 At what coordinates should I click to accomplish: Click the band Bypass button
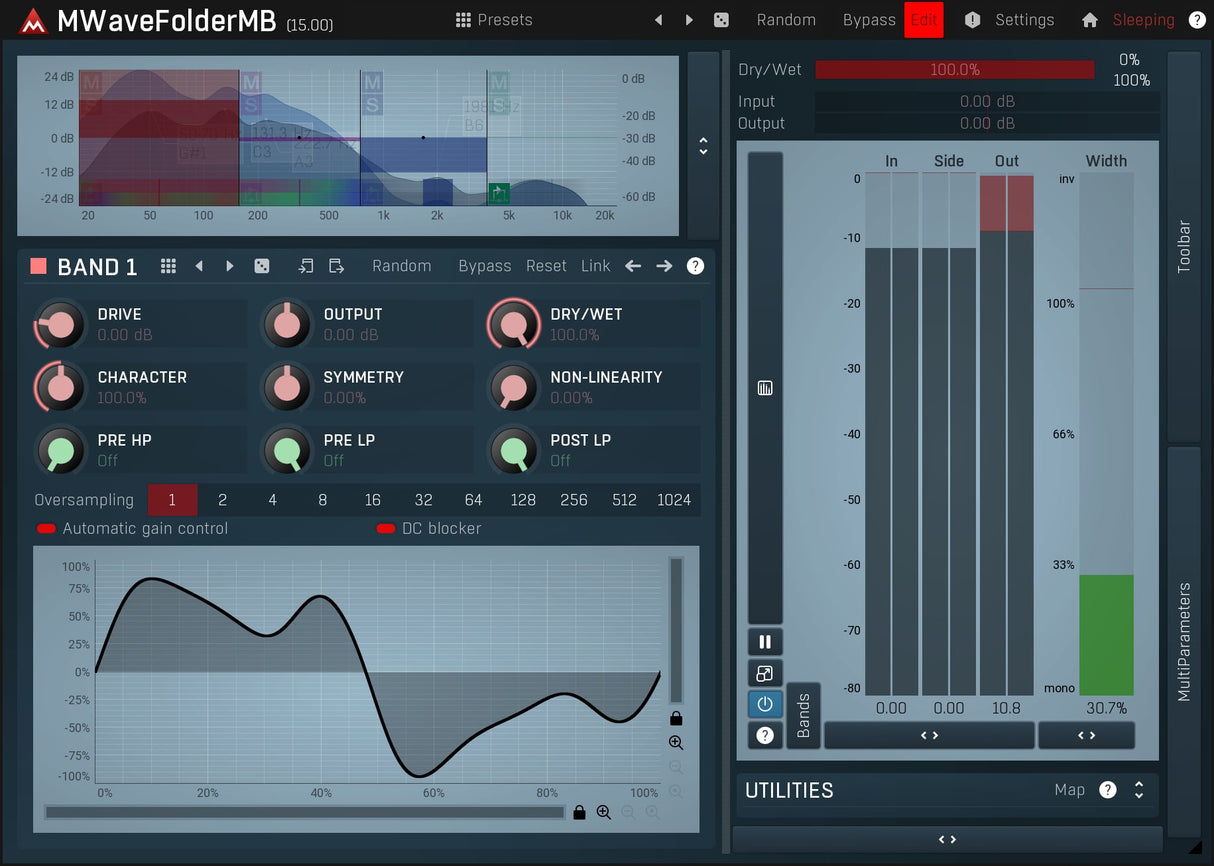484,266
